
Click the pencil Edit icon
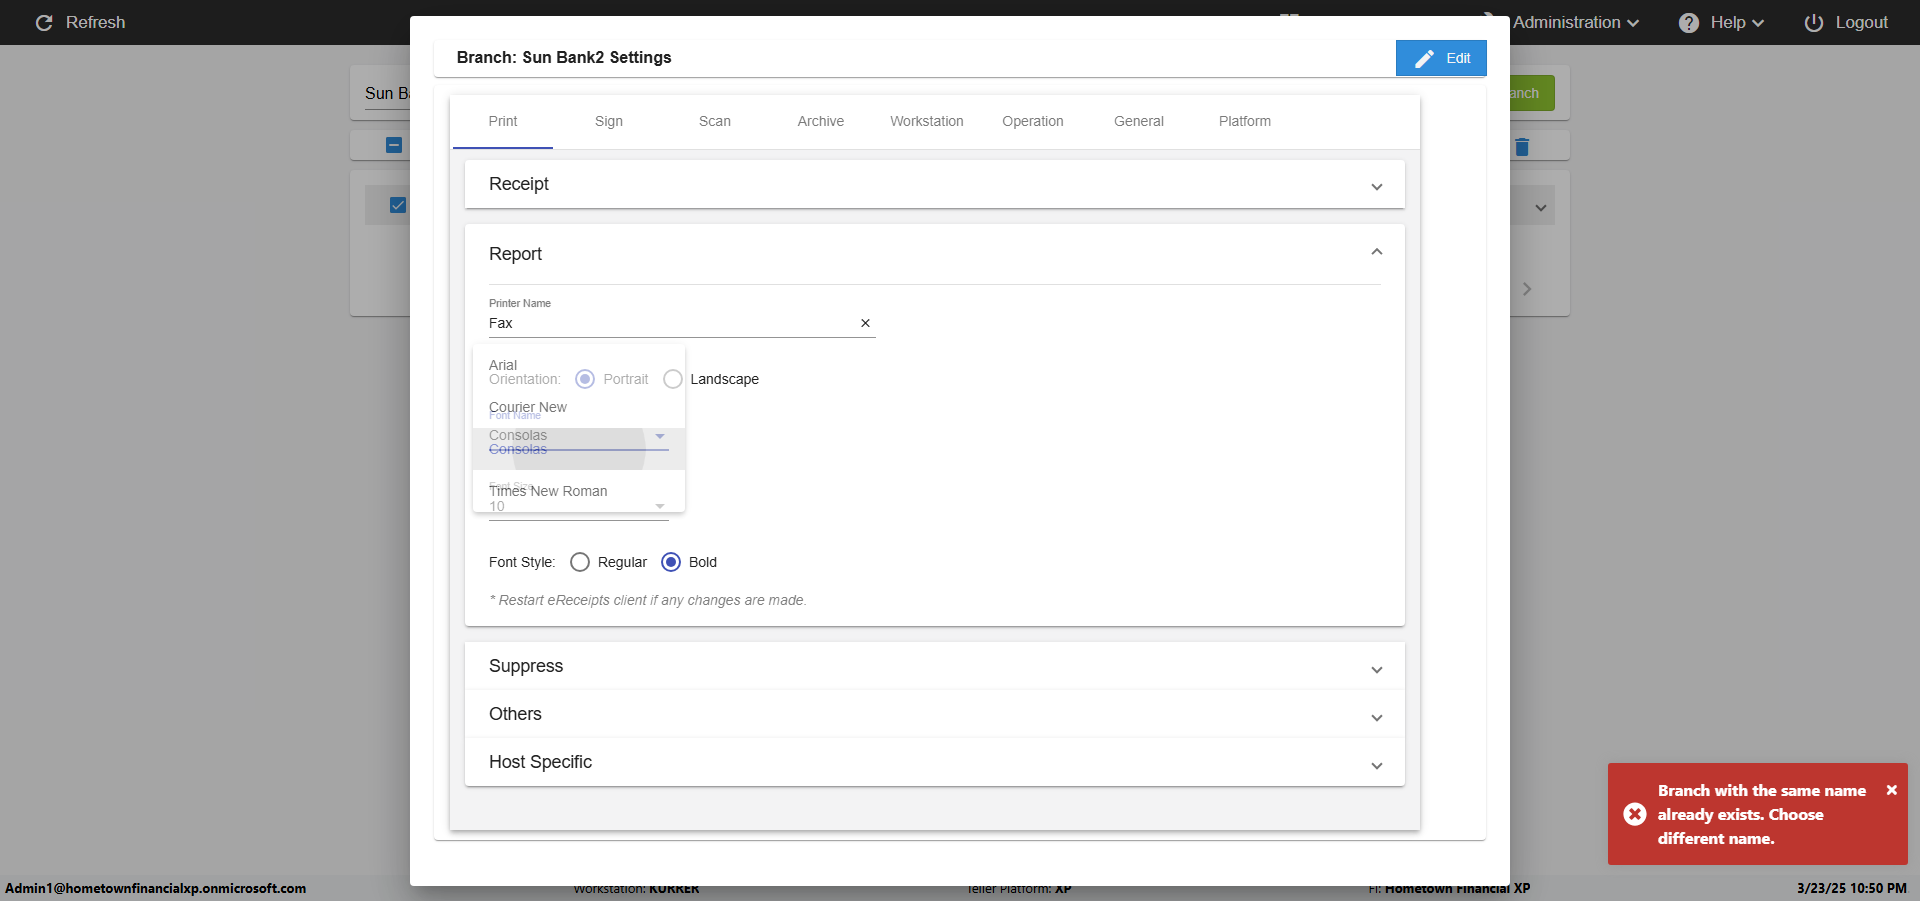click(1424, 58)
